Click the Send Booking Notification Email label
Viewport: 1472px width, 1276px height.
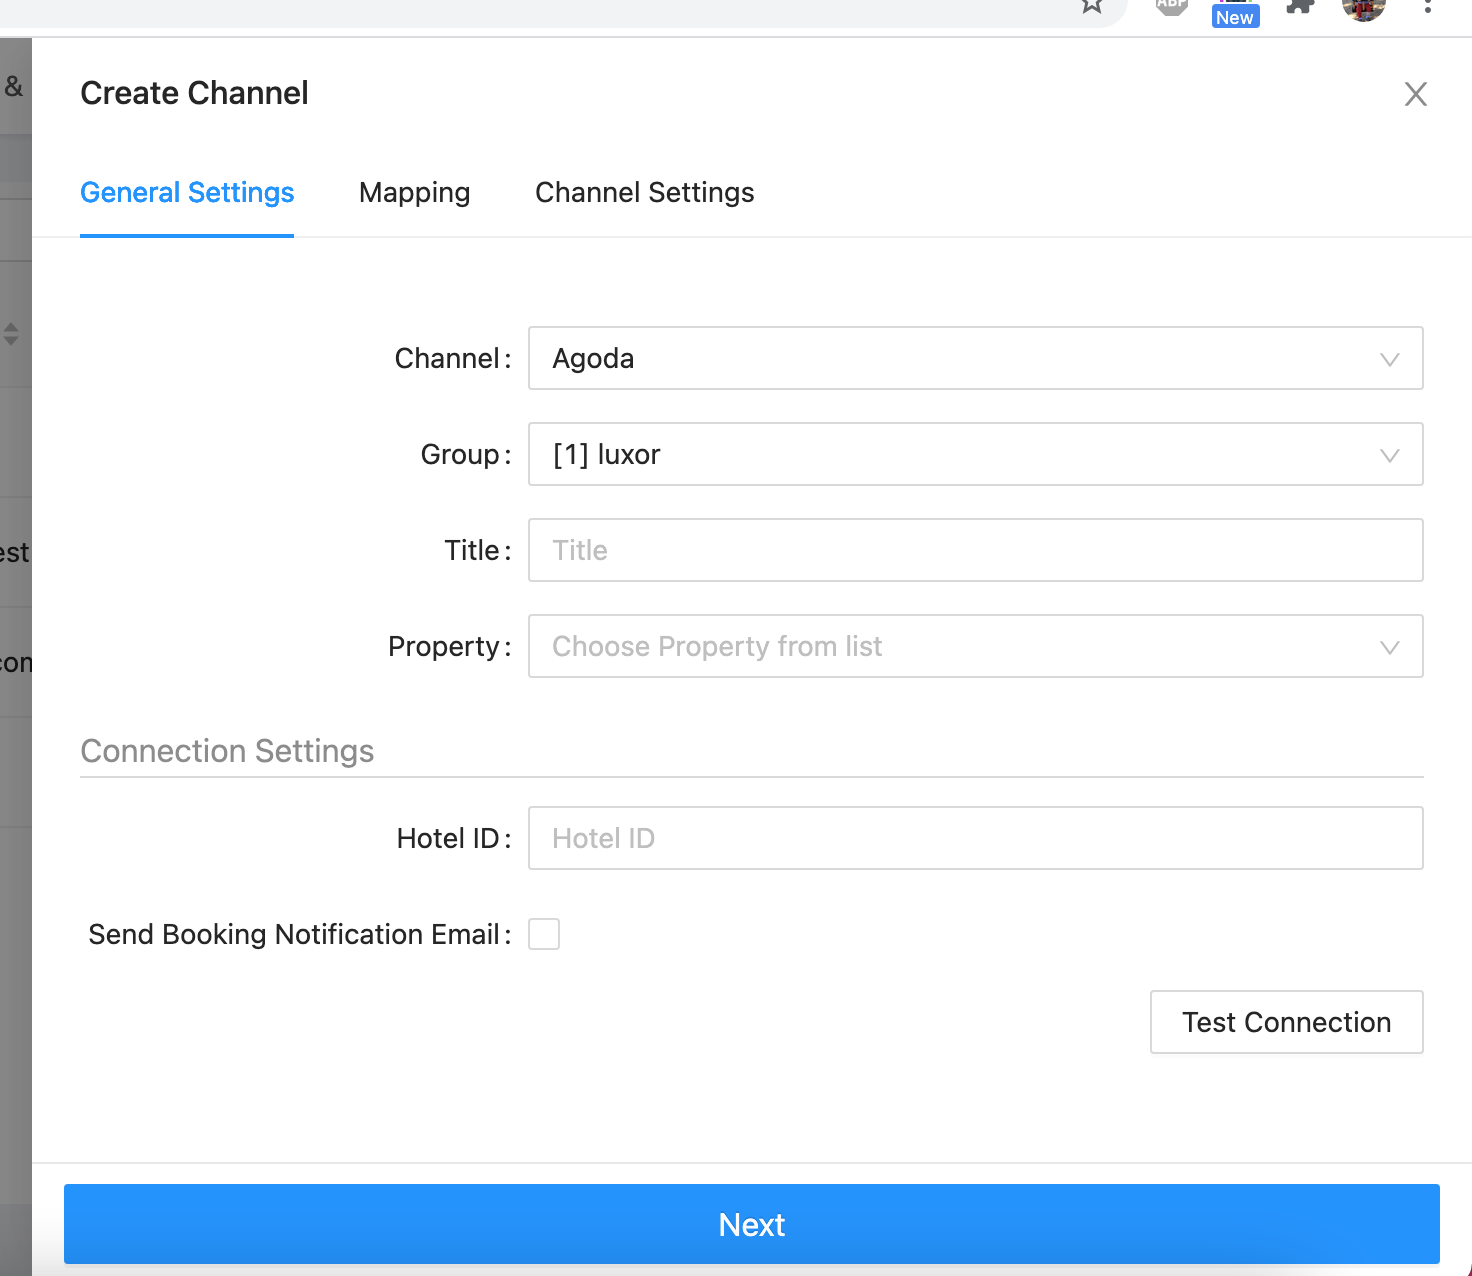(x=294, y=934)
